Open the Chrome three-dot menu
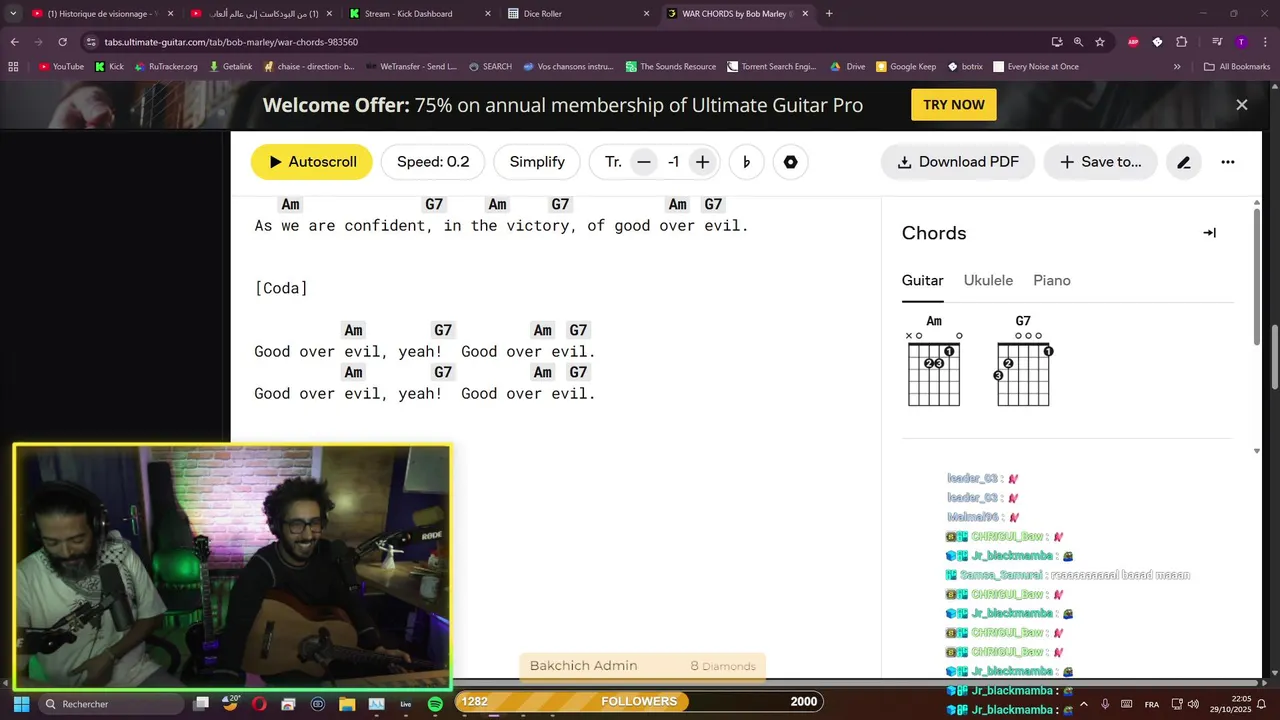 click(x=1265, y=42)
